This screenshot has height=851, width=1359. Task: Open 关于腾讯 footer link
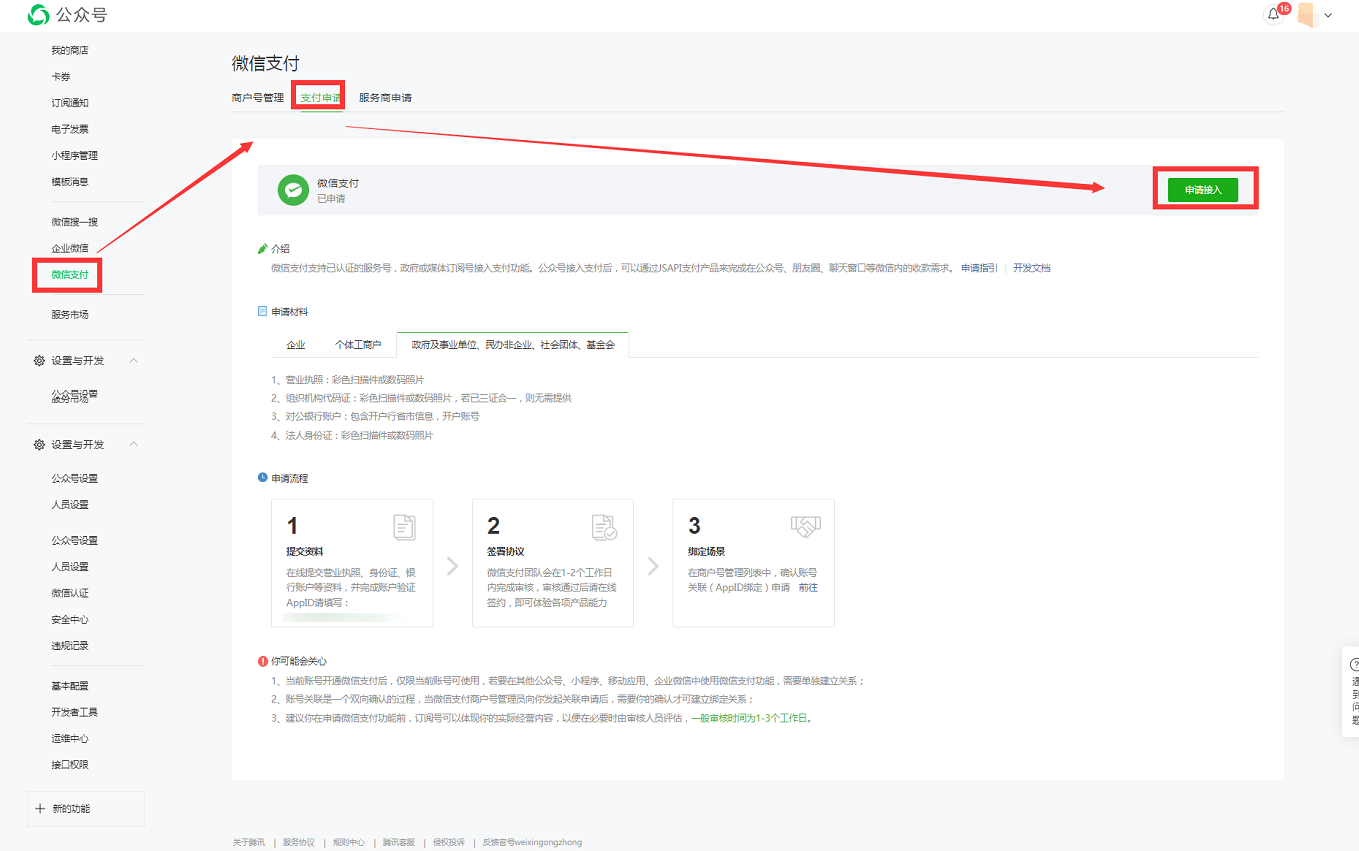click(249, 842)
